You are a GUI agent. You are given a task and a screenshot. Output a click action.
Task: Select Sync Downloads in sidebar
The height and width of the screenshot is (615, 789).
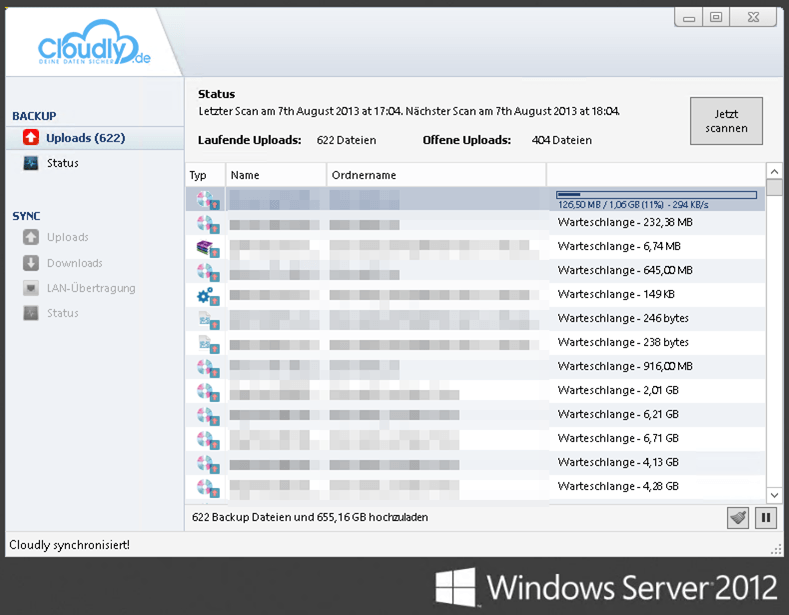(x=74, y=263)
